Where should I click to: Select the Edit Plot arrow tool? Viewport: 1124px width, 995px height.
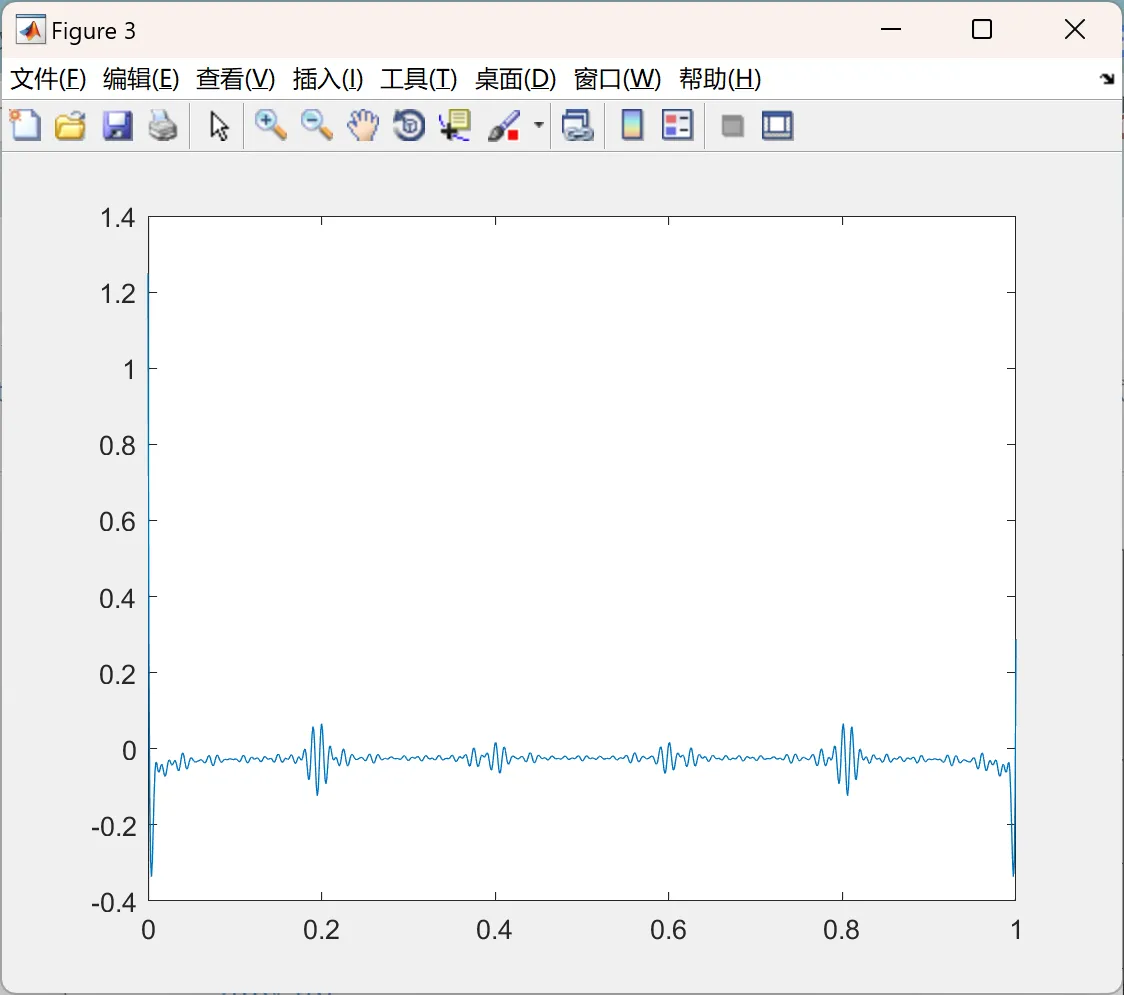219,126
